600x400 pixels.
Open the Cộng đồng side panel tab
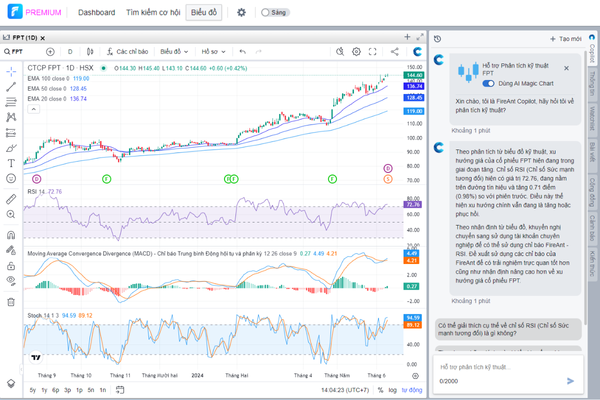coord(592,193)
